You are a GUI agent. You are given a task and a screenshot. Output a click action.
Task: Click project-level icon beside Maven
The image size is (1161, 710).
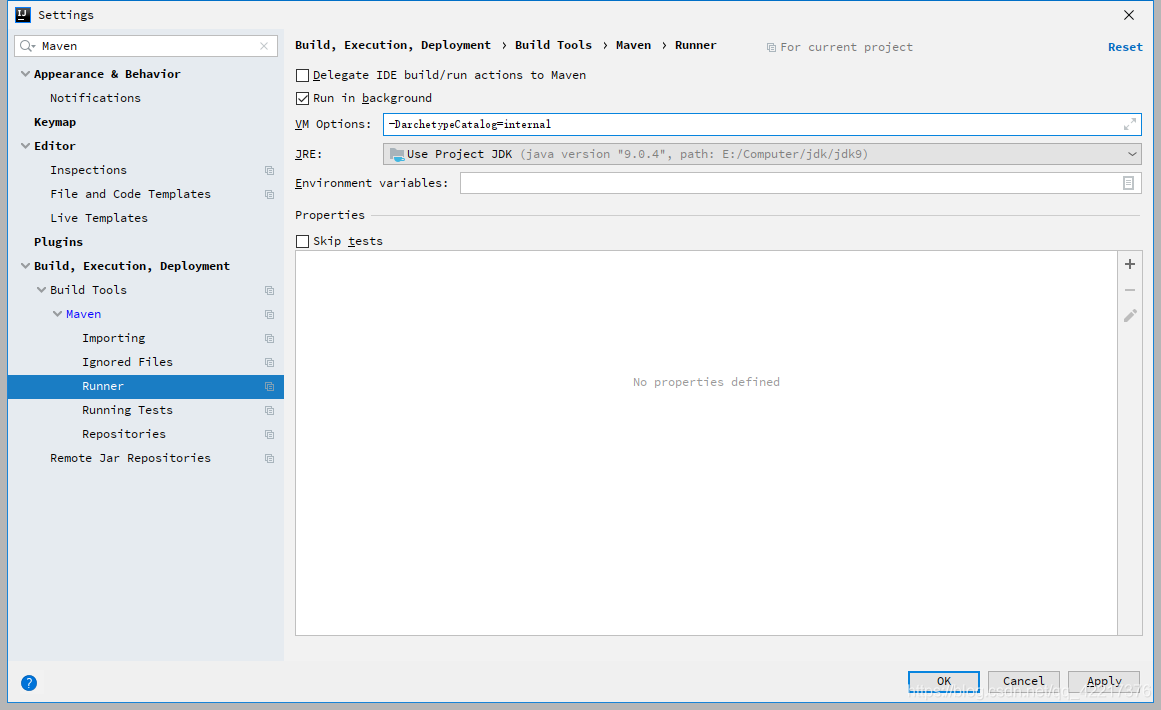pos(270,314)
